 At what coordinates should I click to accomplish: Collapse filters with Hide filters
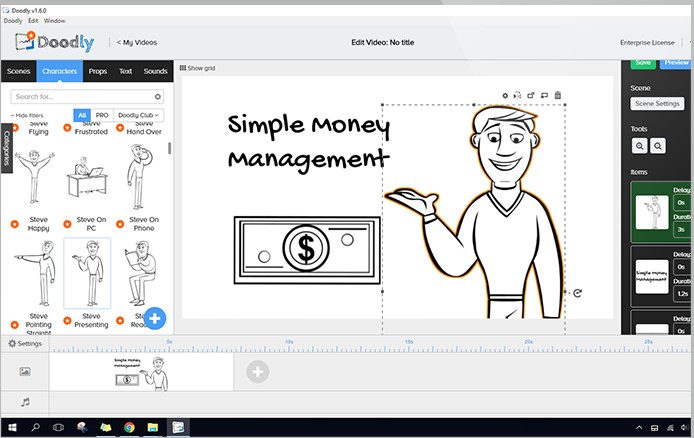[x=27, y=115]
